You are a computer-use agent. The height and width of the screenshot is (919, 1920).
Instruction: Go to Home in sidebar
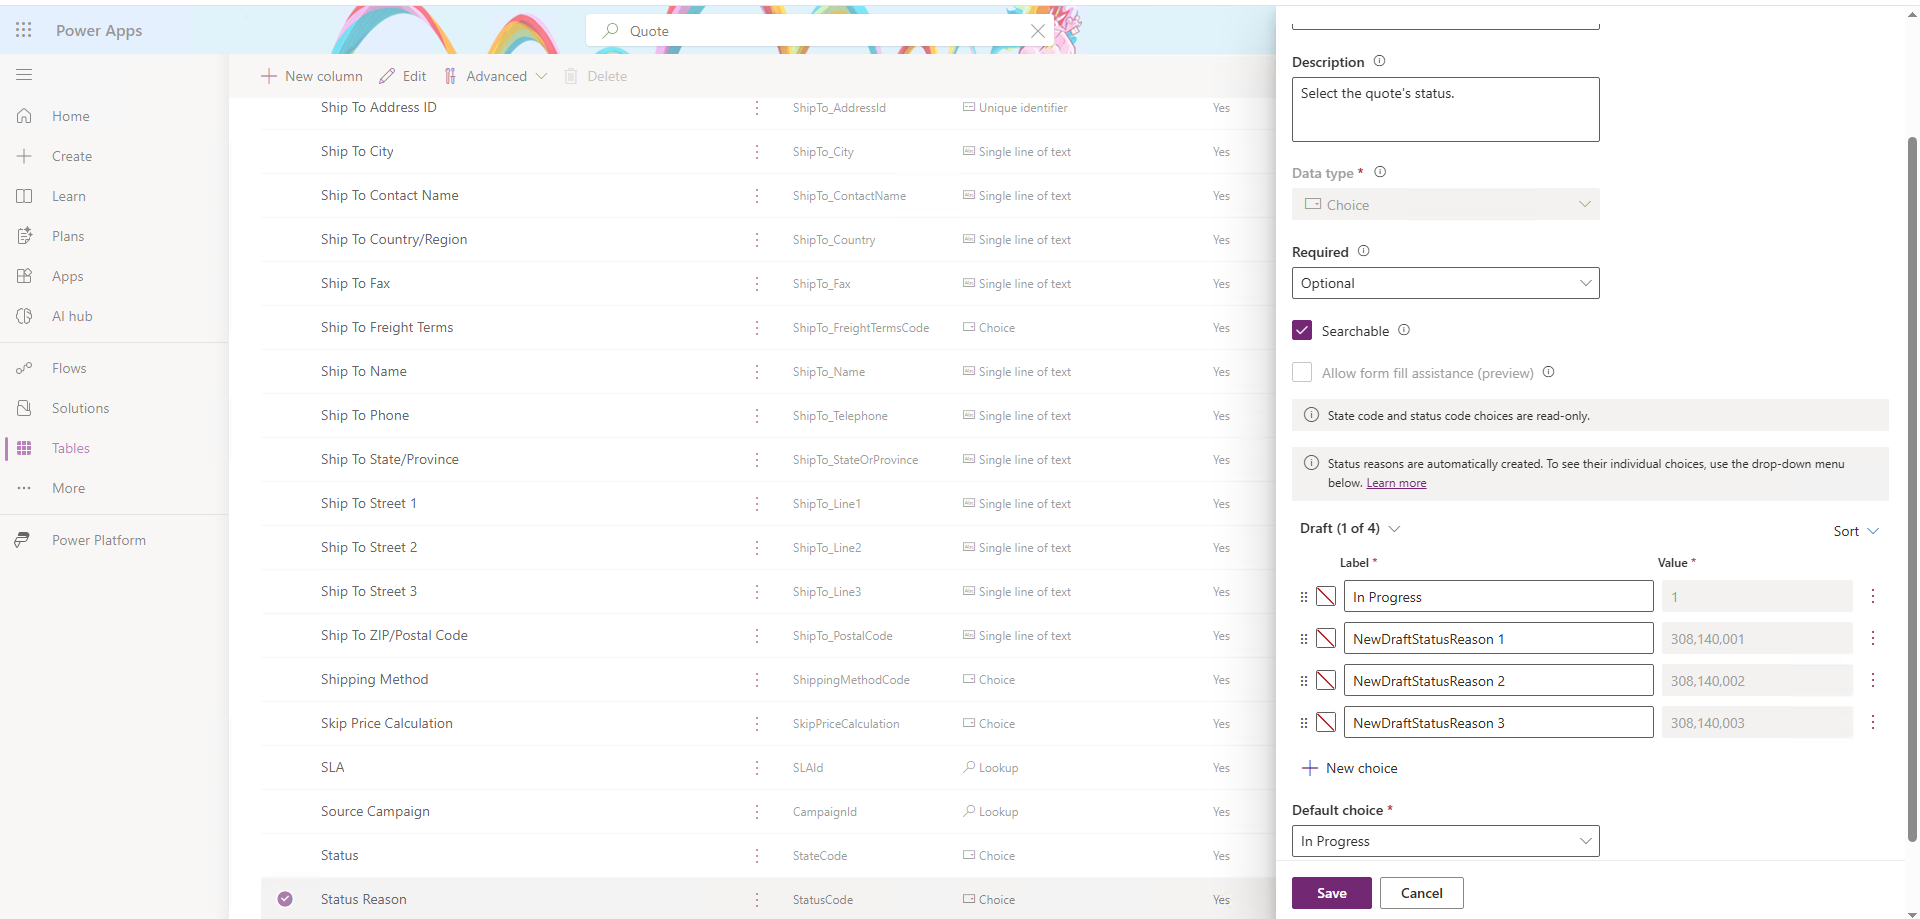(x=71, y=116)
